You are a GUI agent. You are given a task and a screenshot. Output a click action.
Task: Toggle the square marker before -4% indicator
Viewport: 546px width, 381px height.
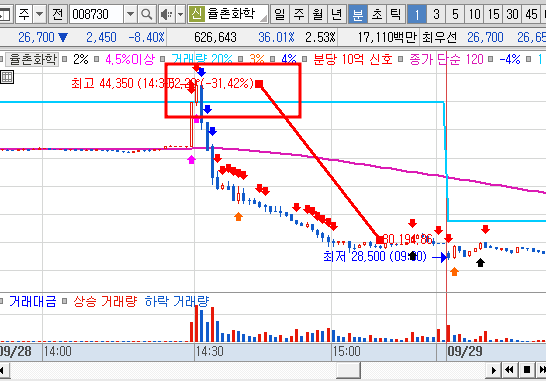point(491,59)
